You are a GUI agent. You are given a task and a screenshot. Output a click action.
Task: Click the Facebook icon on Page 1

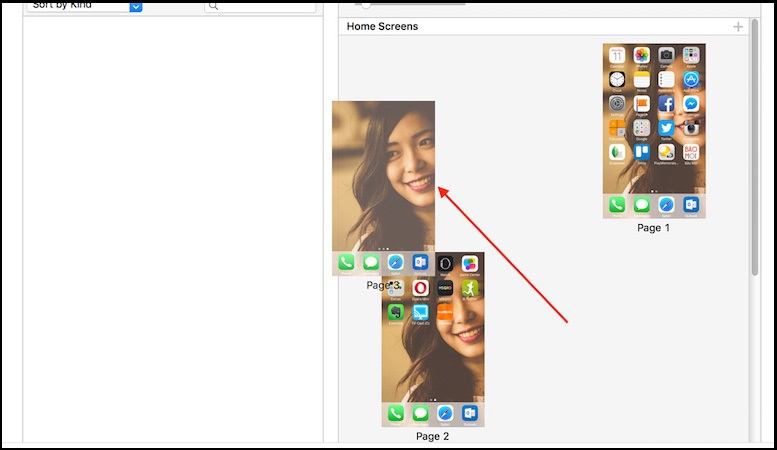coord(666,104)
